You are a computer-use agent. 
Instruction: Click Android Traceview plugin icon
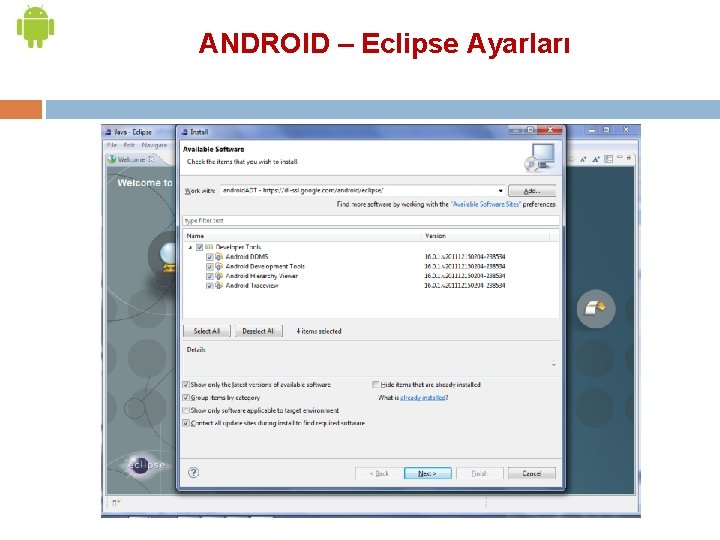(219, 286)
